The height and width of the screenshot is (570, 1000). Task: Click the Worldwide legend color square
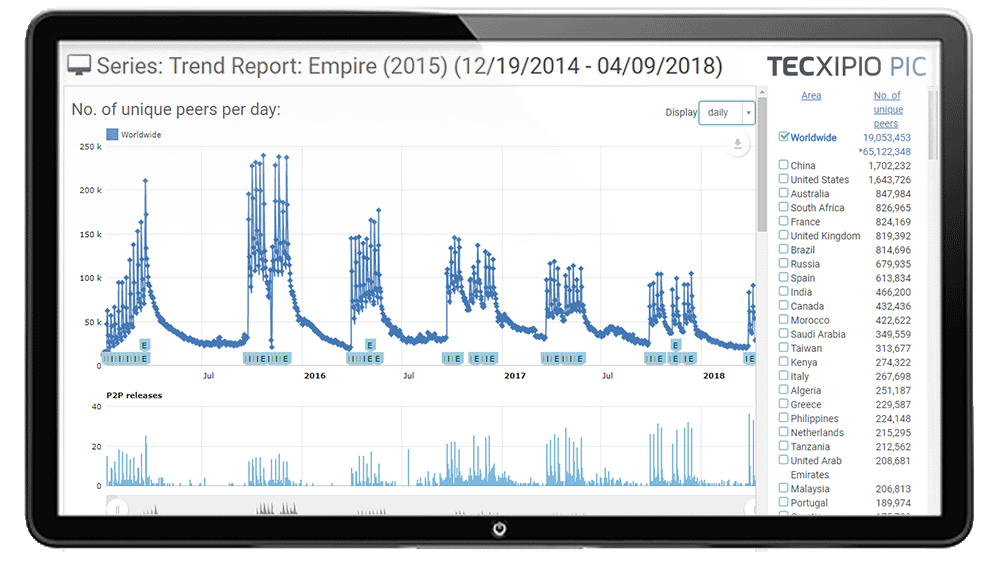tap(112, 135)
